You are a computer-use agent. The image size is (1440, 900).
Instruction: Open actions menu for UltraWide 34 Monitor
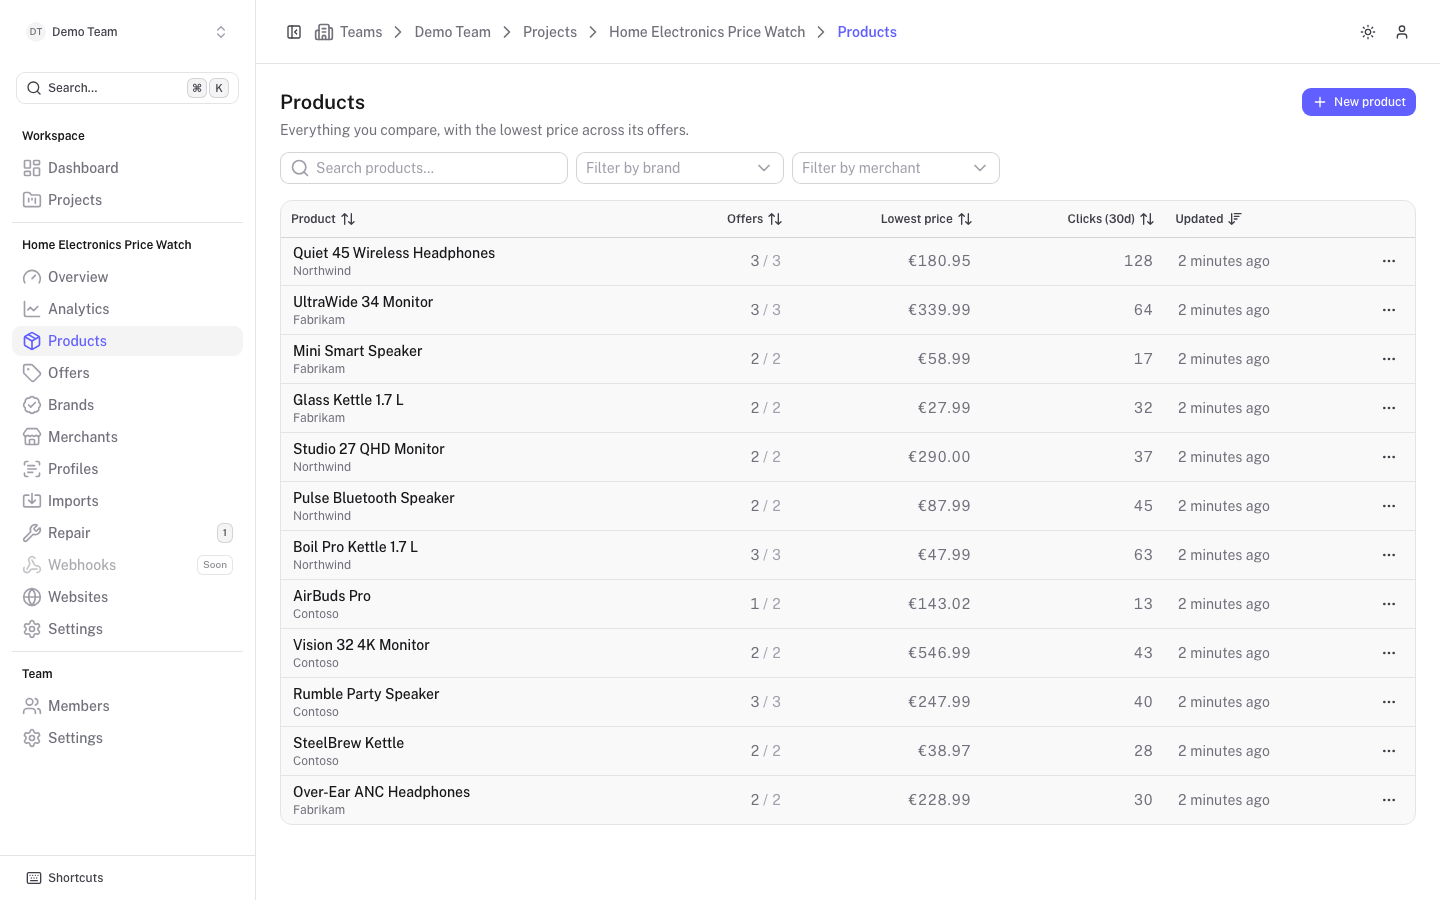[x=1389, y=310]
